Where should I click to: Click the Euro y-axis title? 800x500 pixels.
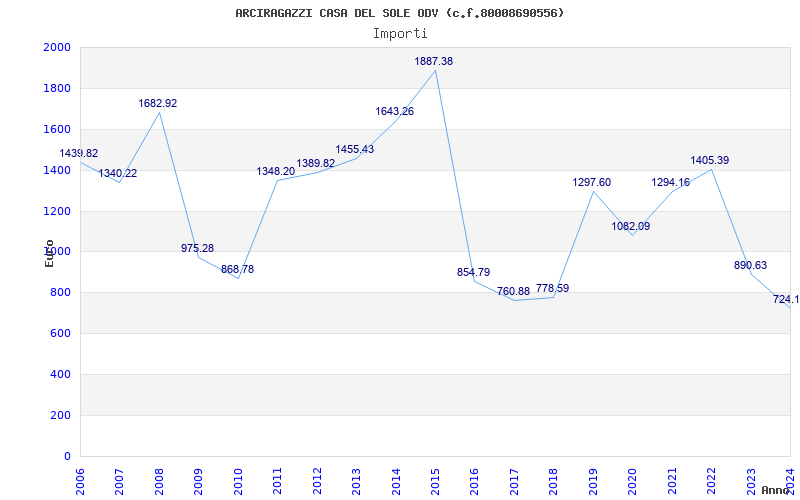pos(49,253)
